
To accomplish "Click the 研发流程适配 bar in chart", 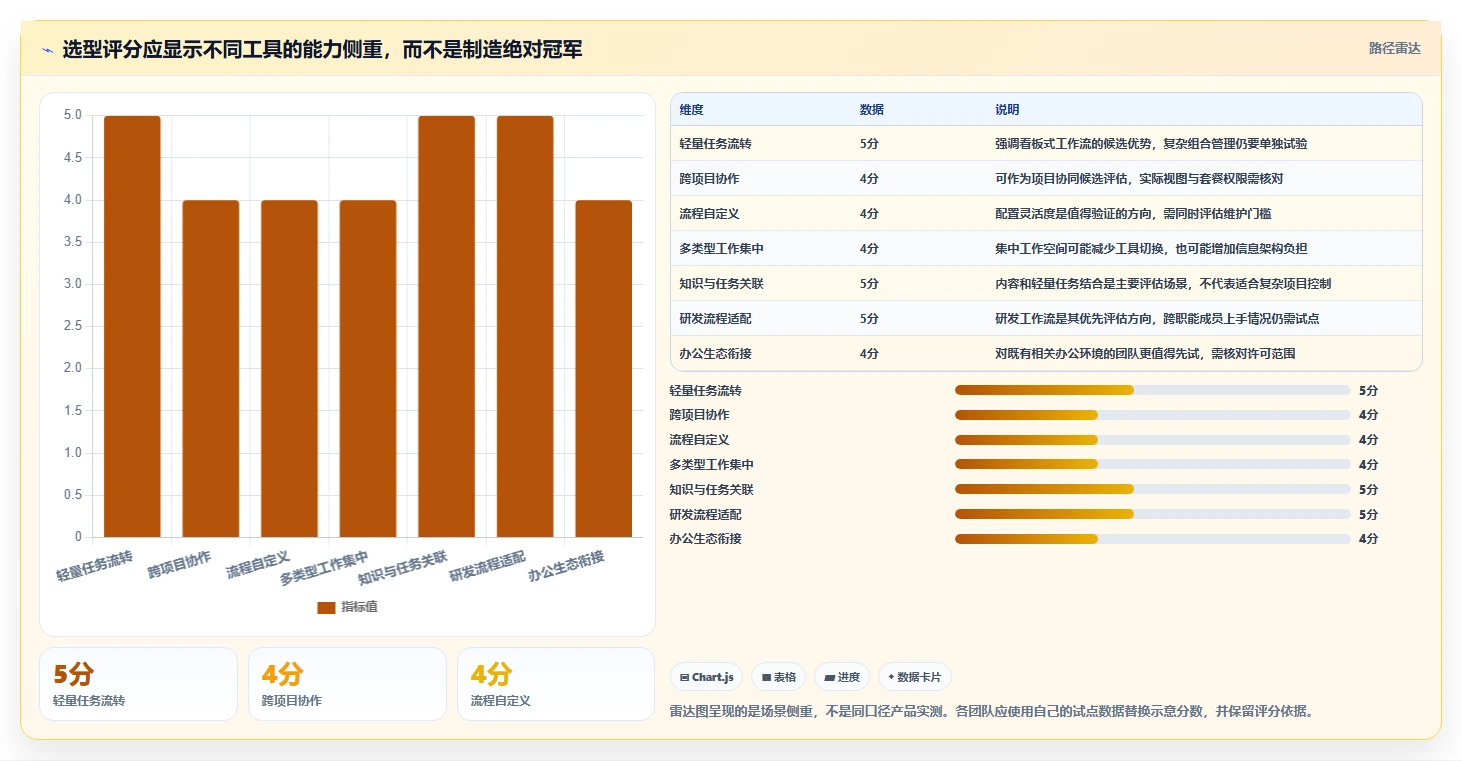I will [x=525, y=326].
